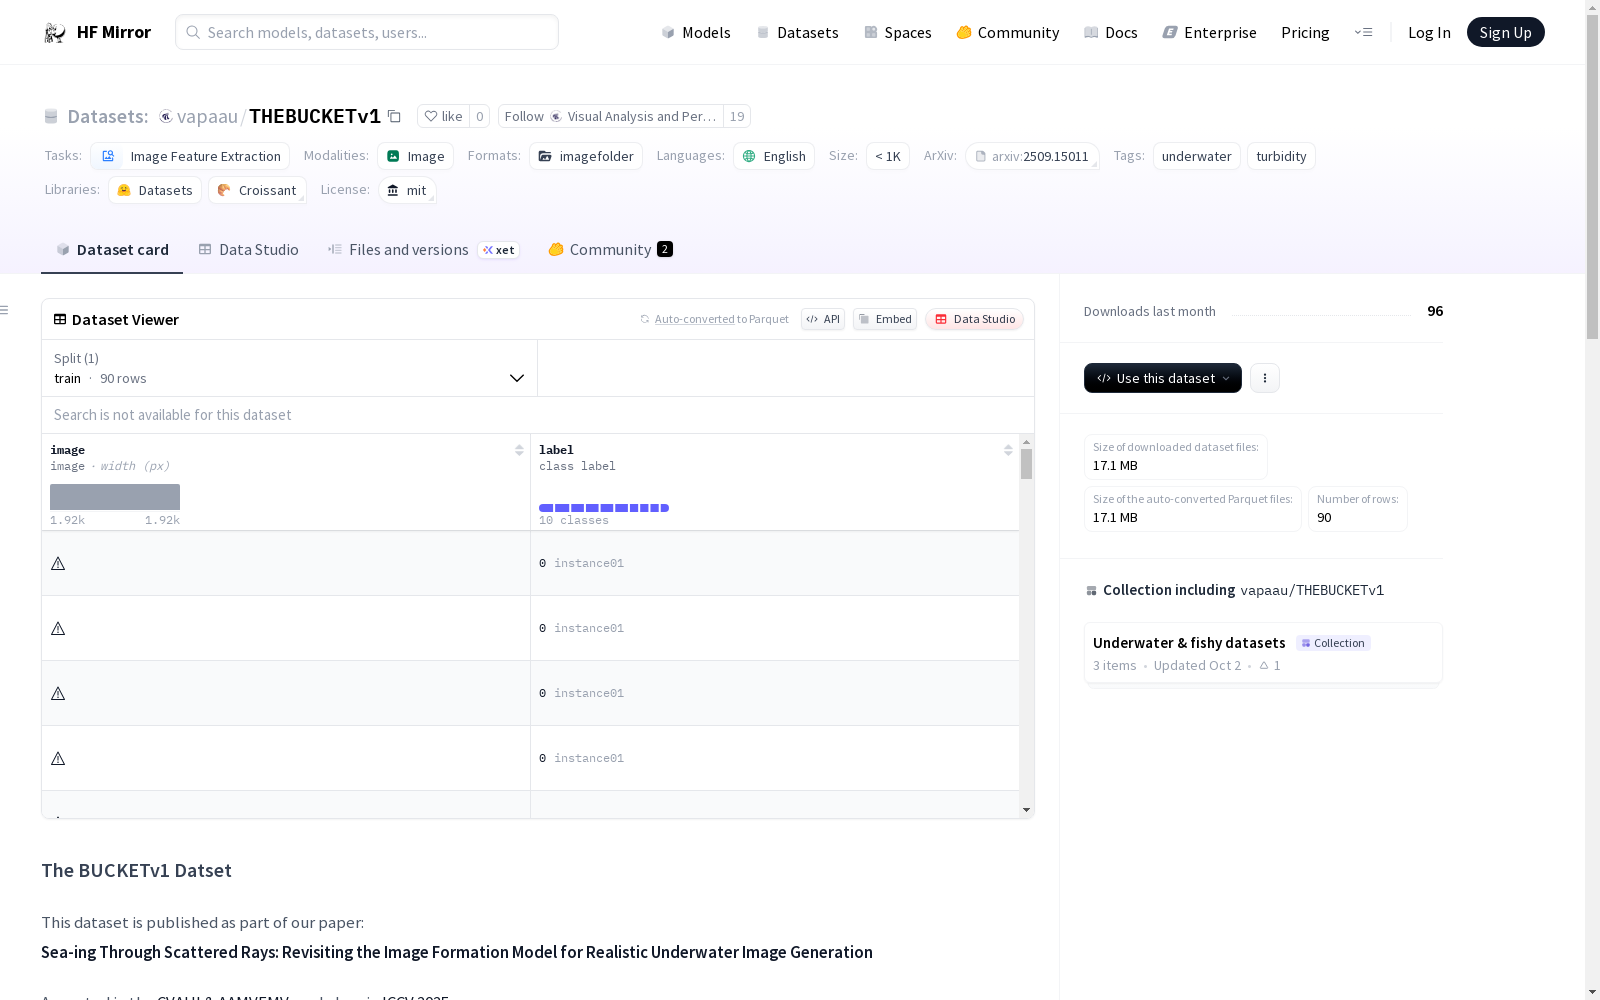The height and width of the screenshot is (1000, 1600).
Task: Click the sidebar expand icon at left edge
Action: pos(4,310)
